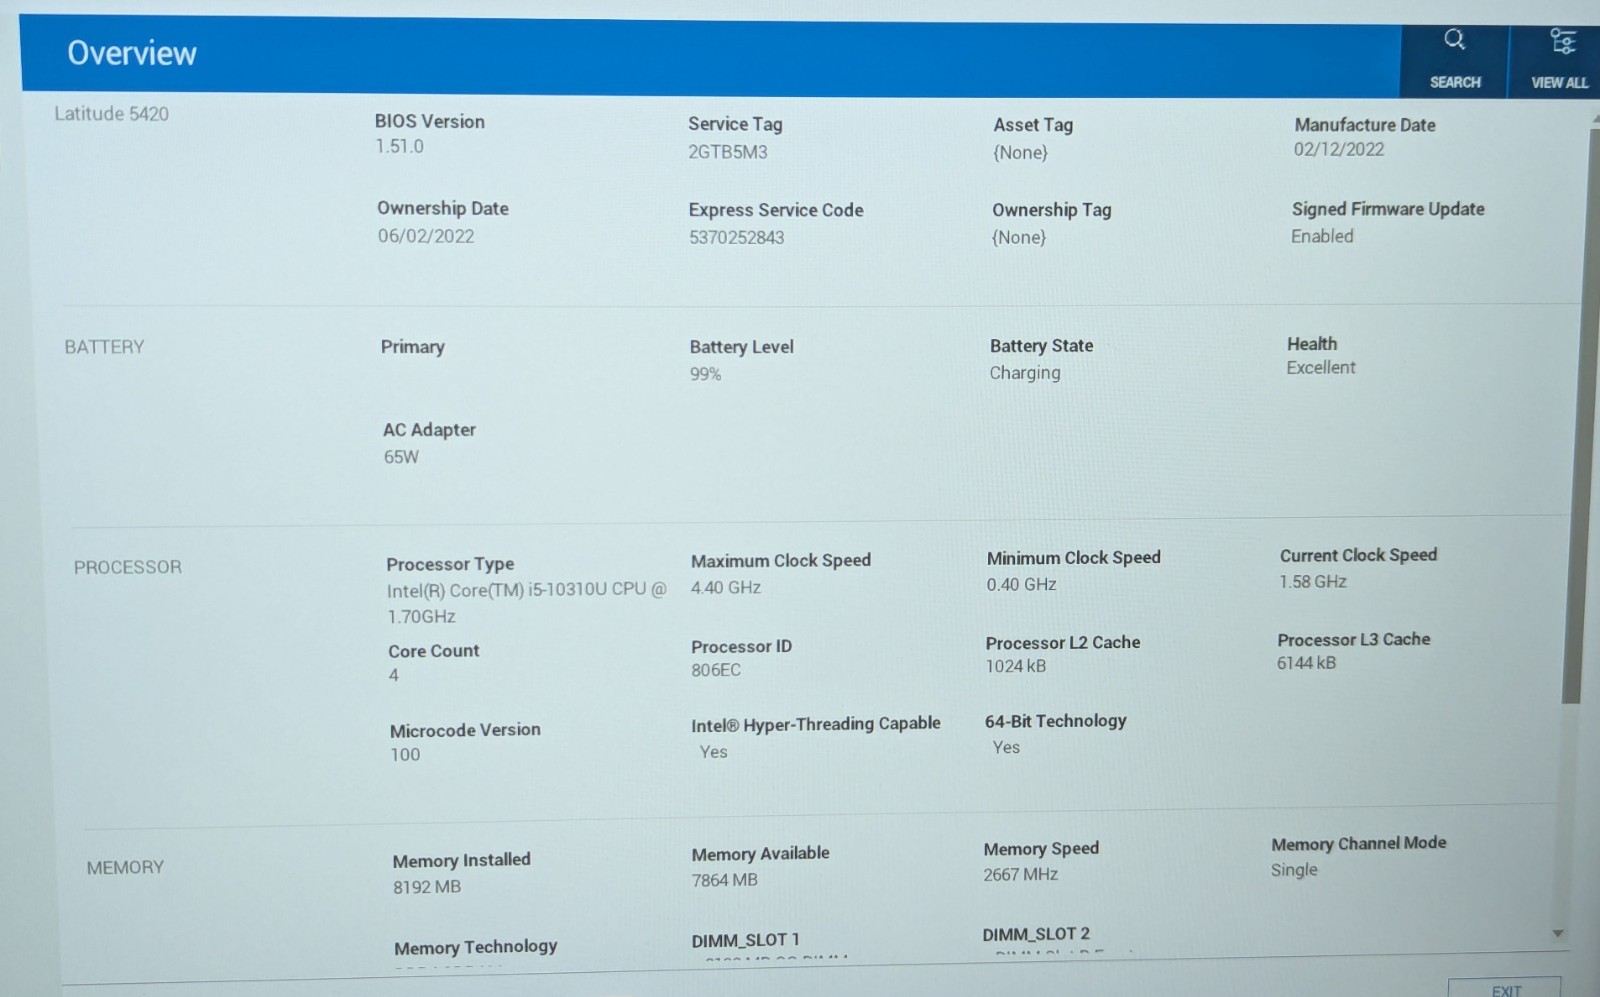
Task: Click the PROCESSOR section label
Action: tap(127, 567)
